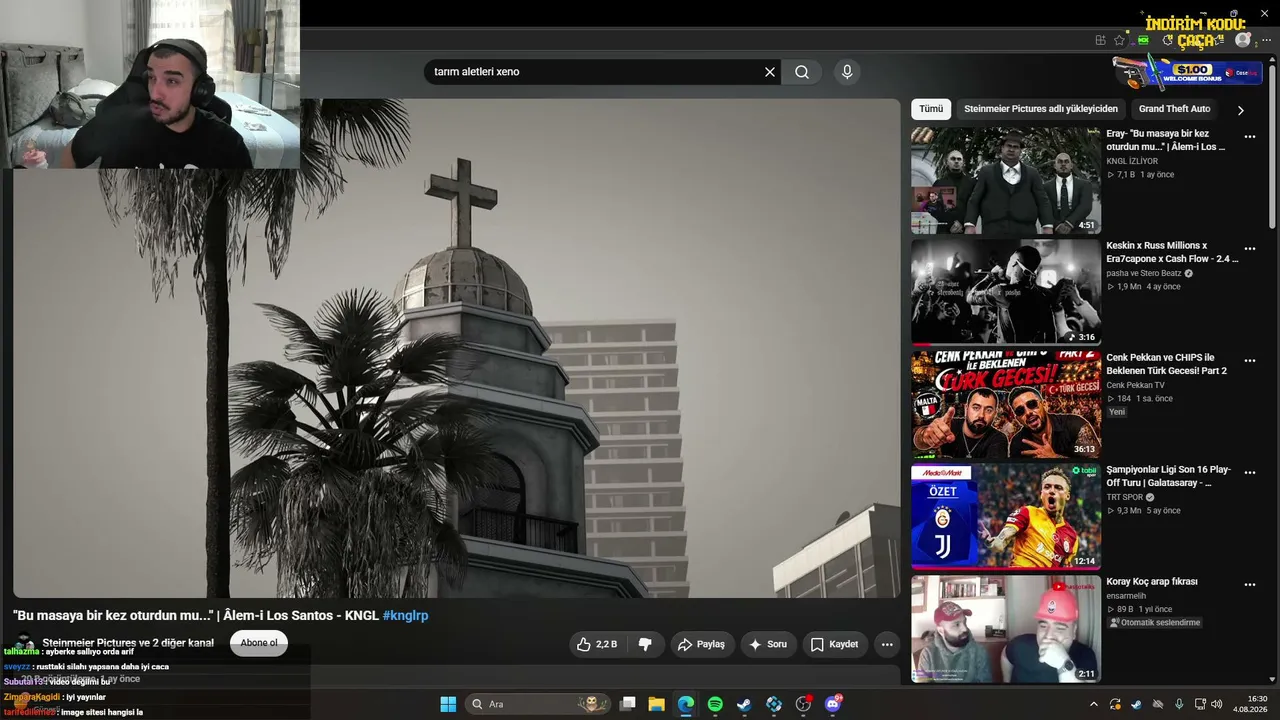
Task: Start voice search with the microphone icon
Action: coord(847,72)
